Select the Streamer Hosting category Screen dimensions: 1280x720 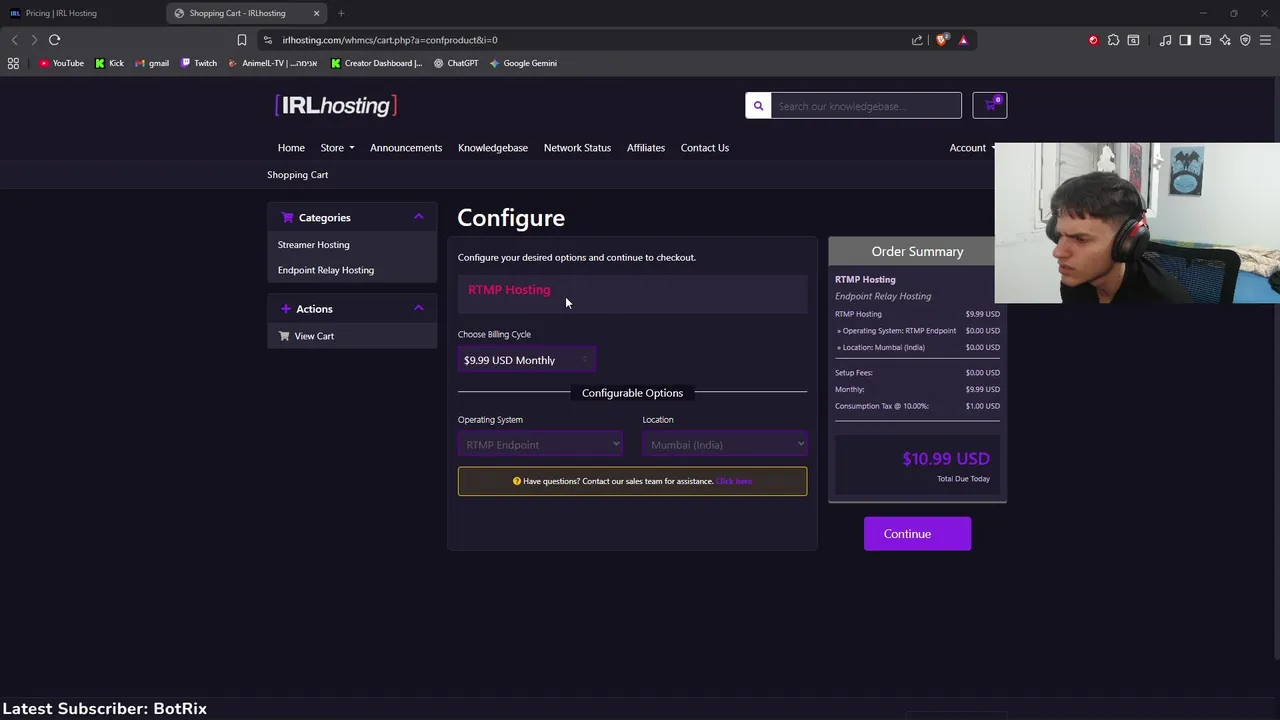tap(314, 245)
